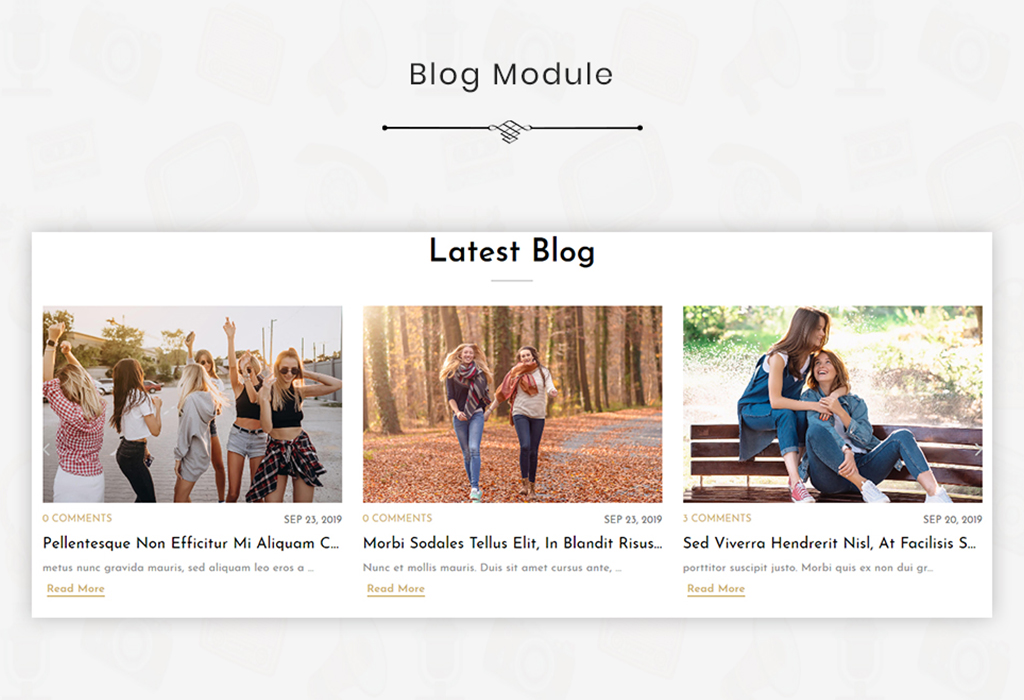View 0 Comments on the Morbi Sodales post

(x=397, y=518)
